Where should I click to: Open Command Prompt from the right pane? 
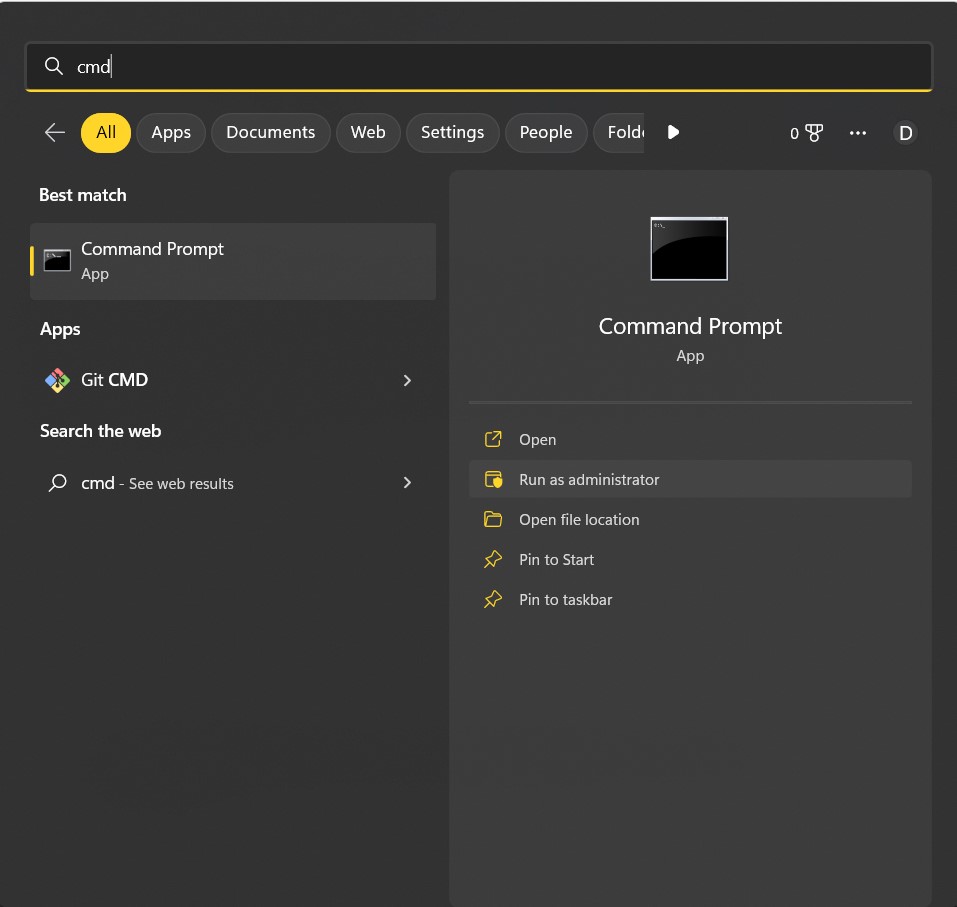tap(537, 440)
